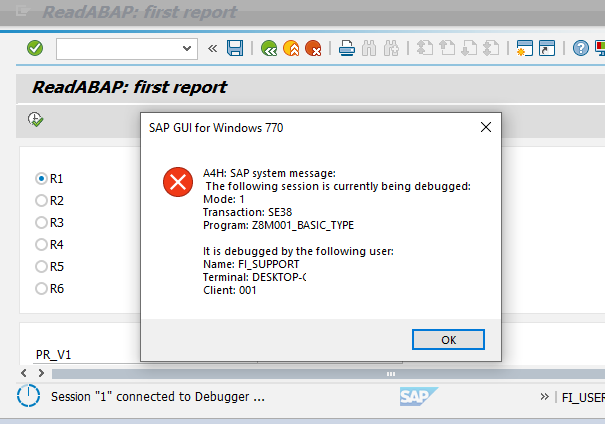Click the Find Next binoculars icon

pyautogui.click(x=392, y=49)
